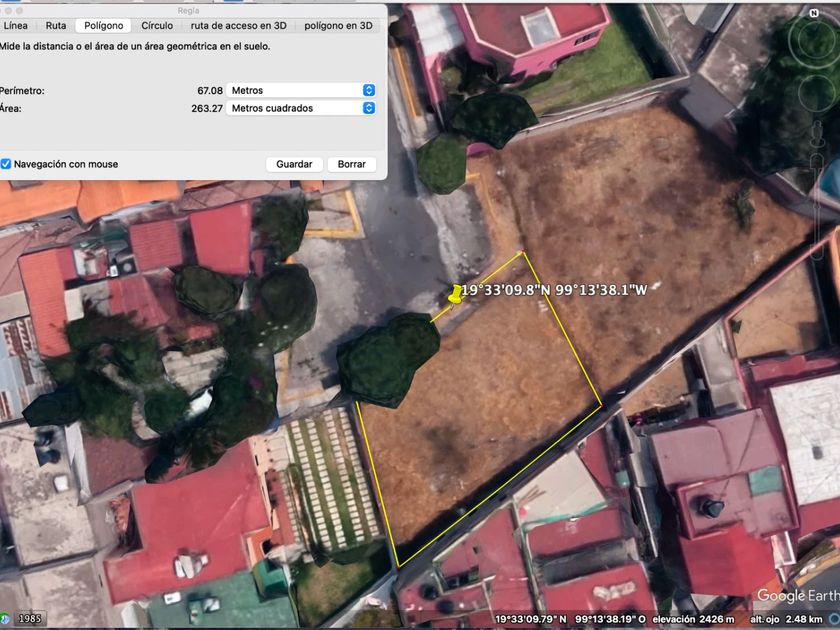This screenshot has height=630, width=840.
Task: Click the status bar latitude 19°33'09.79" N
Action: coord(530,619)
